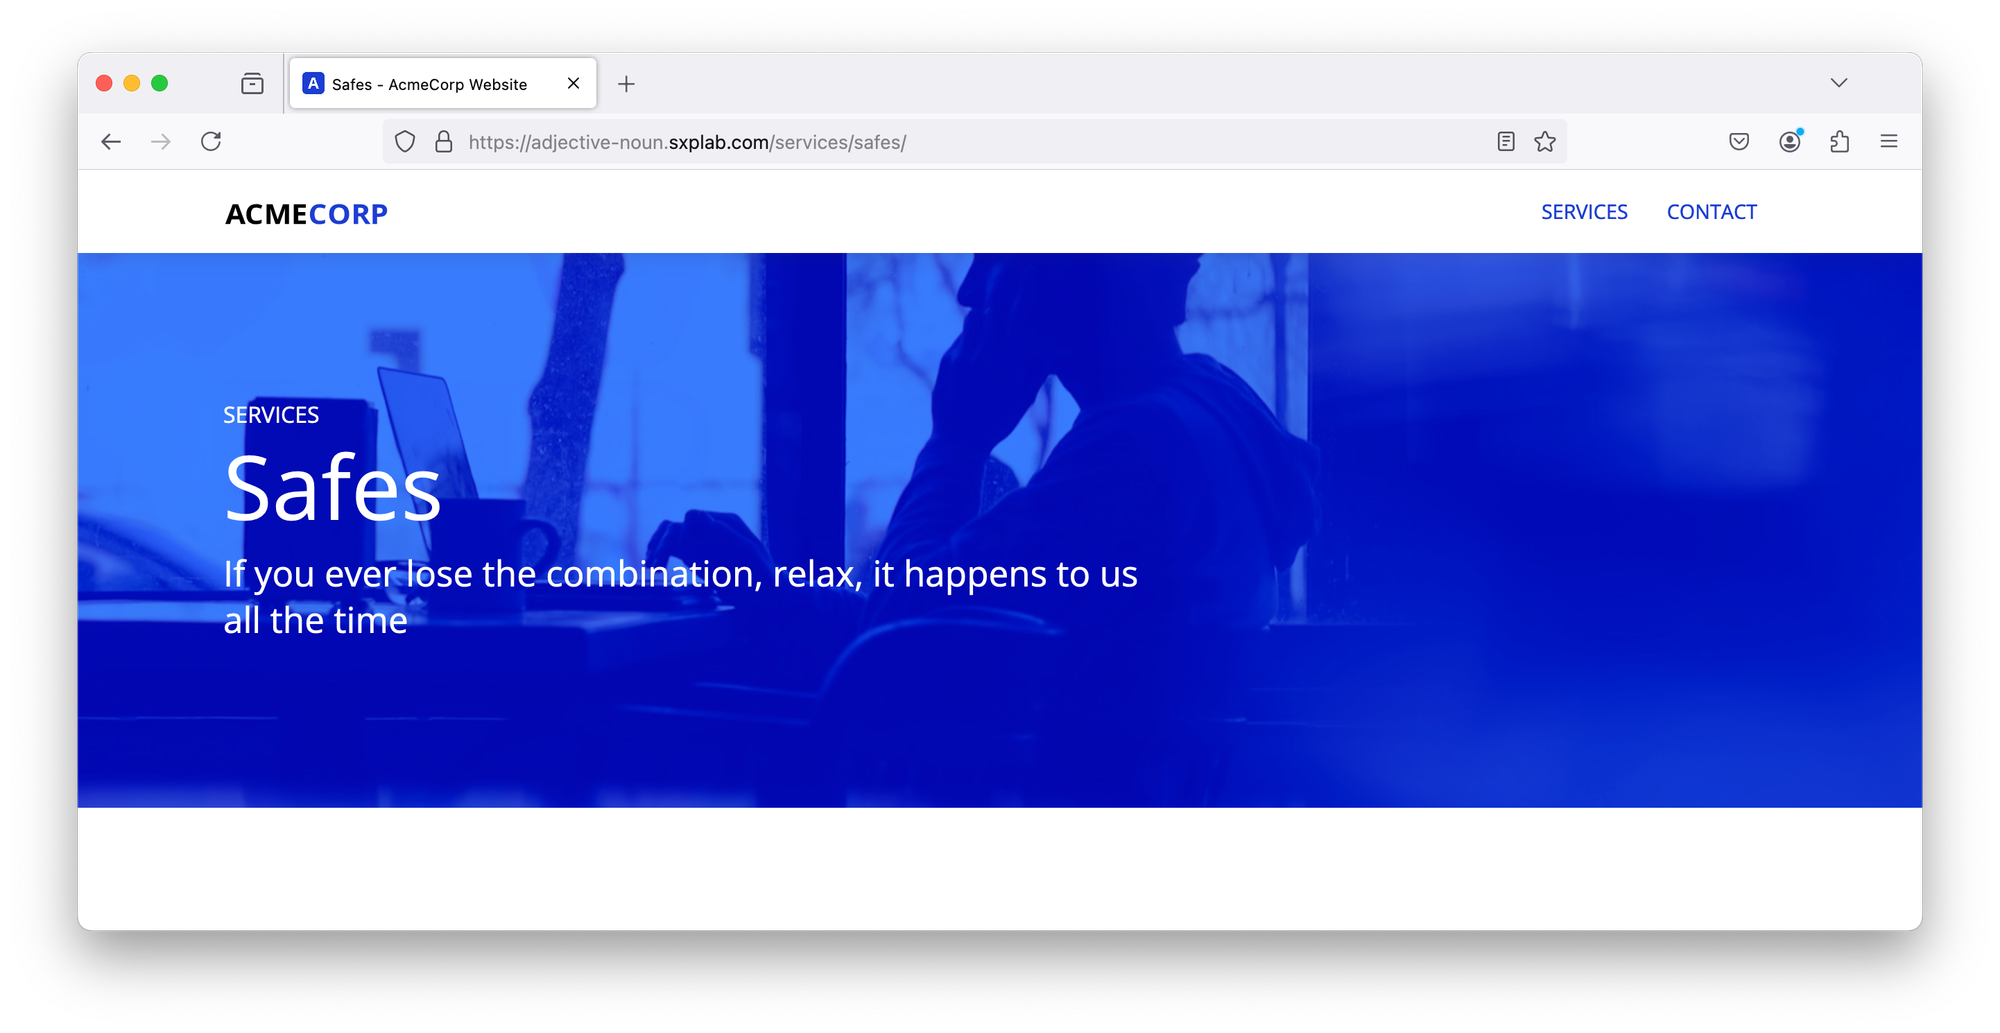Bookmark this page with the star
Viewport: 2000px width, 1033px height.
(1545, 142)
